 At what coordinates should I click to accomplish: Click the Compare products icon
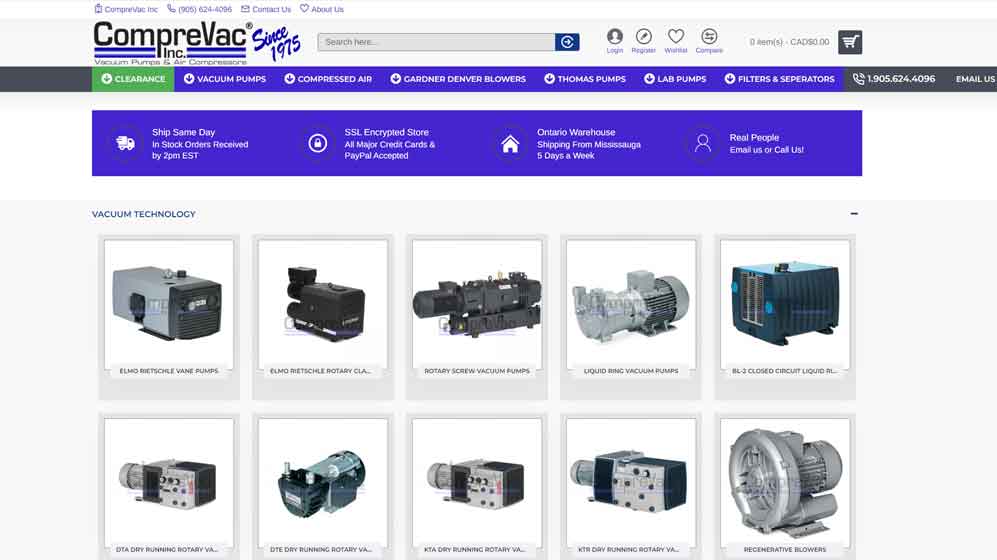pos(709,37)
